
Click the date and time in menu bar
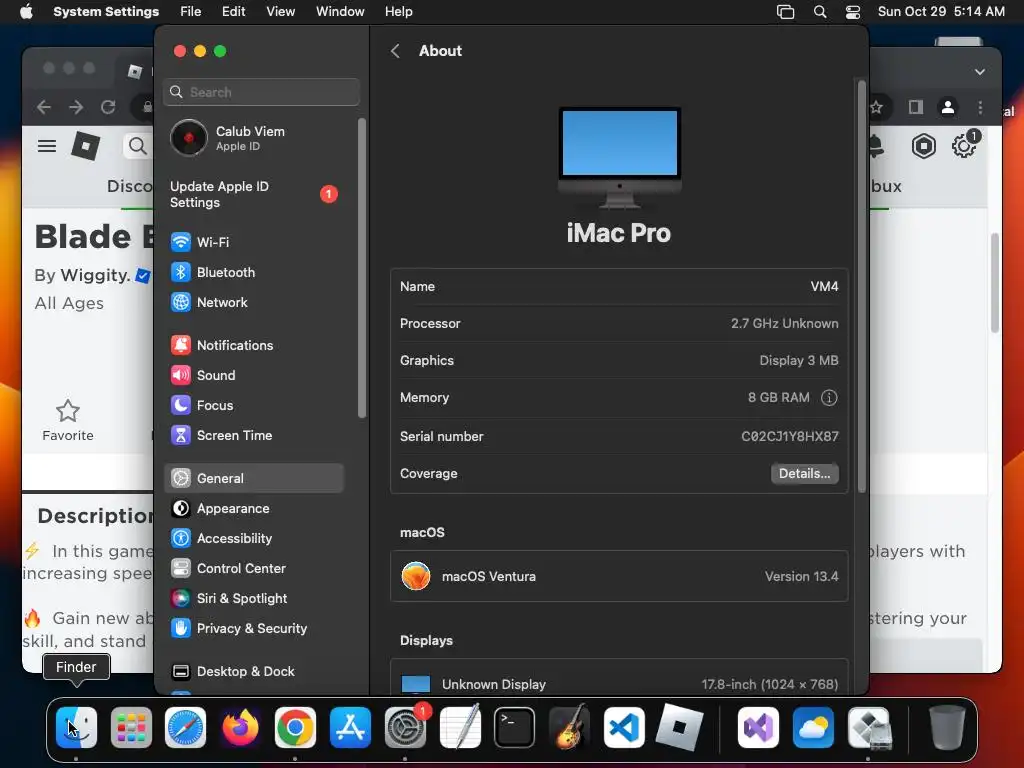pyautogui.click(x=941, y=12)
